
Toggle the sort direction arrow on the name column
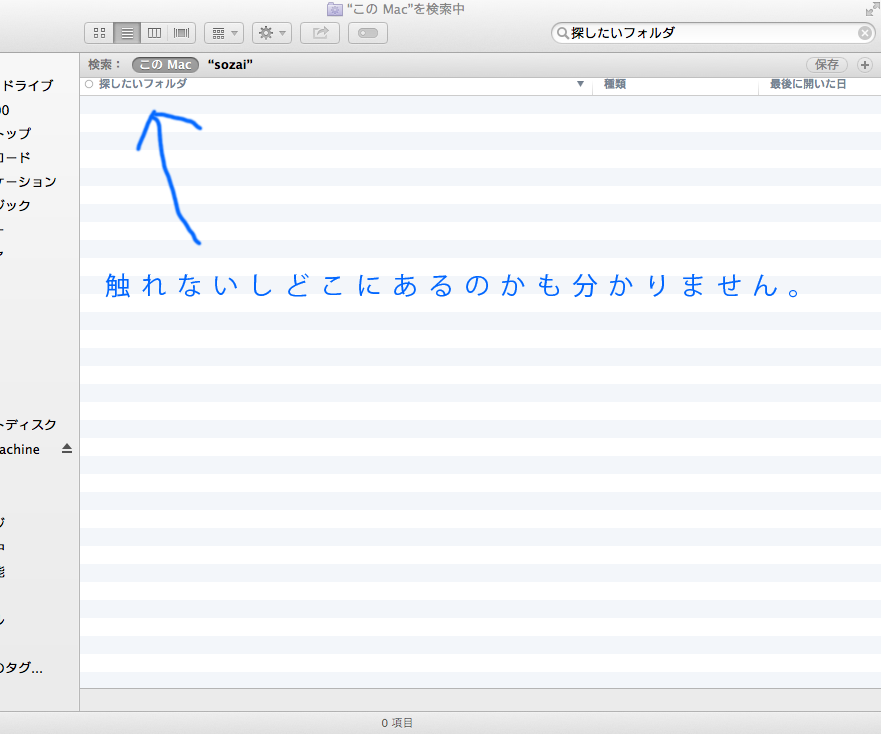point(580,85)
